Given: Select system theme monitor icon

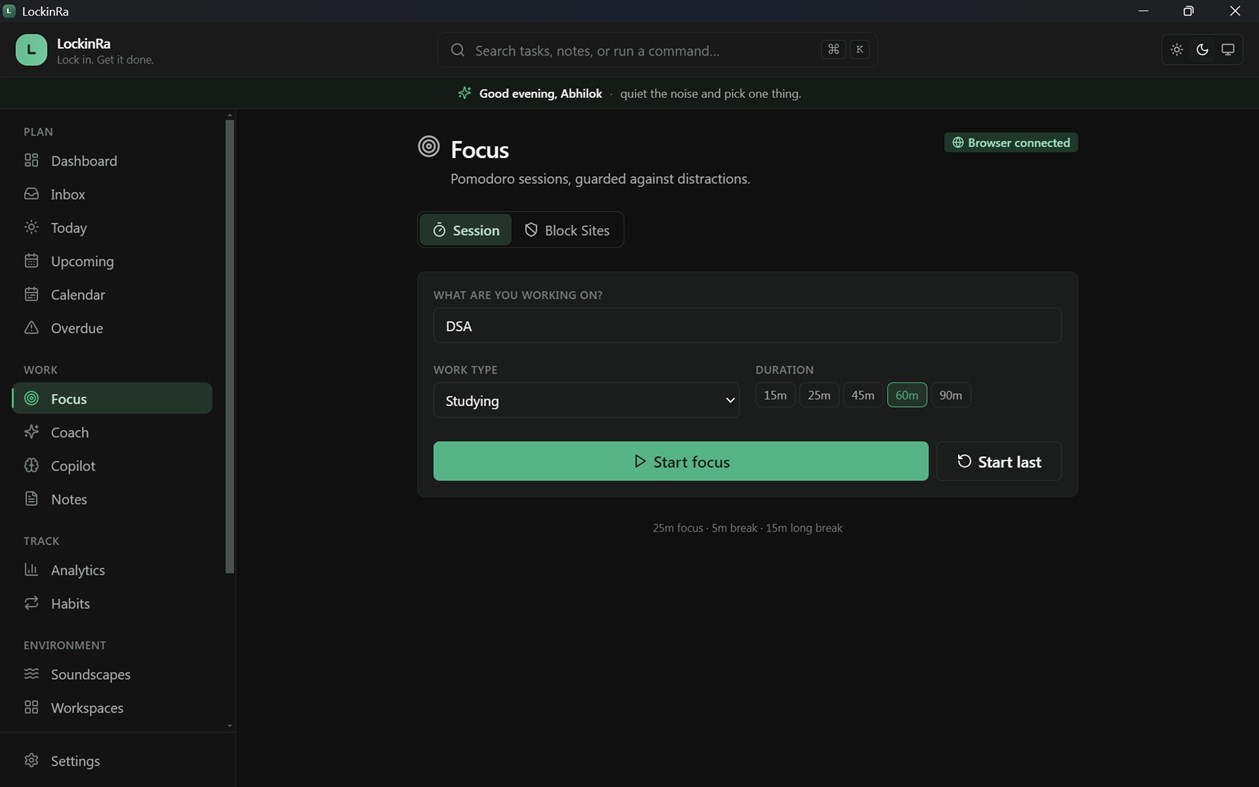Looking at the screenshot, I should click(1228, 50).
